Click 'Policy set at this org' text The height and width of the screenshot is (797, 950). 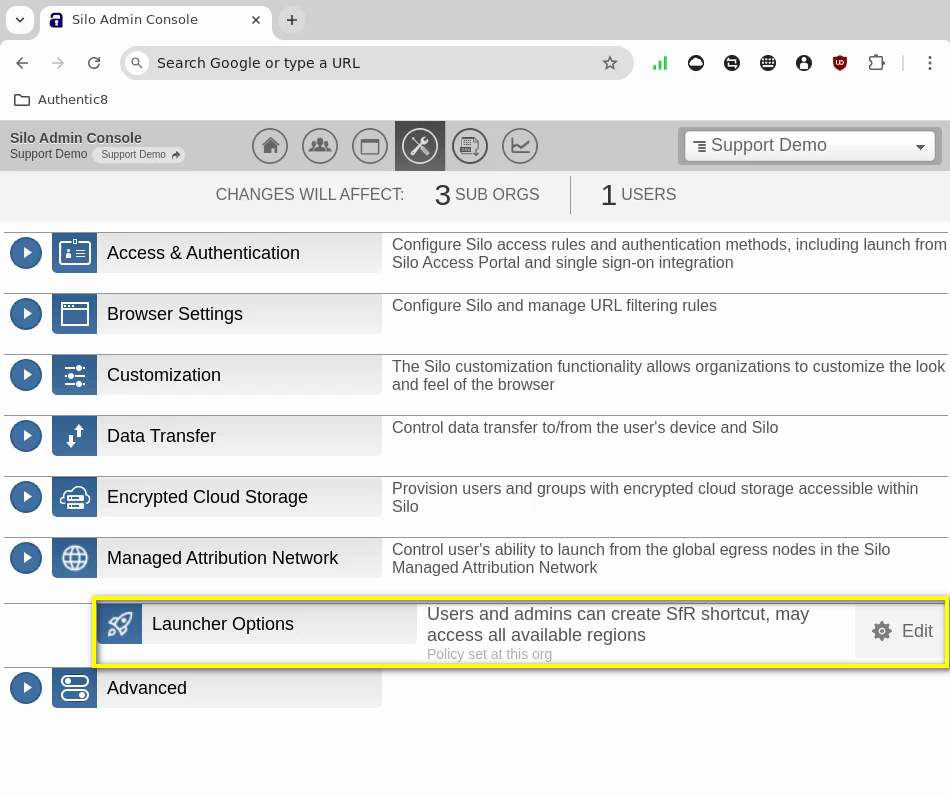click(490, 655)
